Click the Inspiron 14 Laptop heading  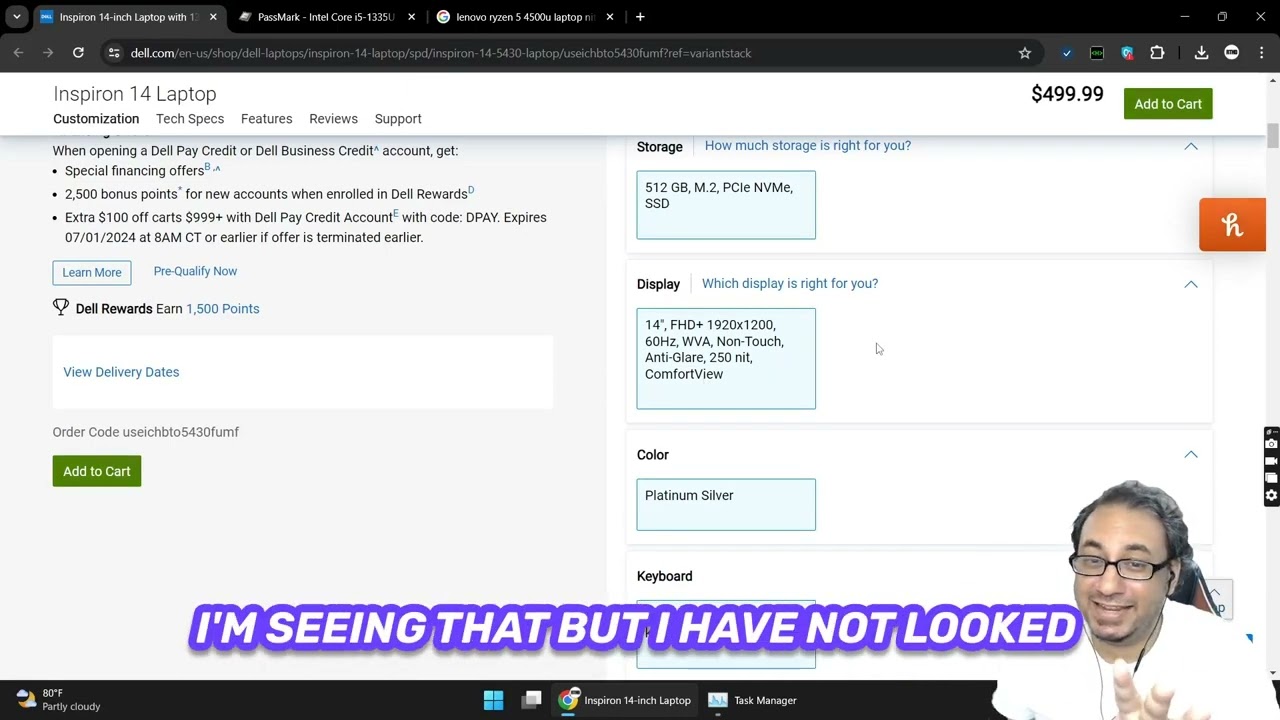pyautogui.click(x=135, y=94)
